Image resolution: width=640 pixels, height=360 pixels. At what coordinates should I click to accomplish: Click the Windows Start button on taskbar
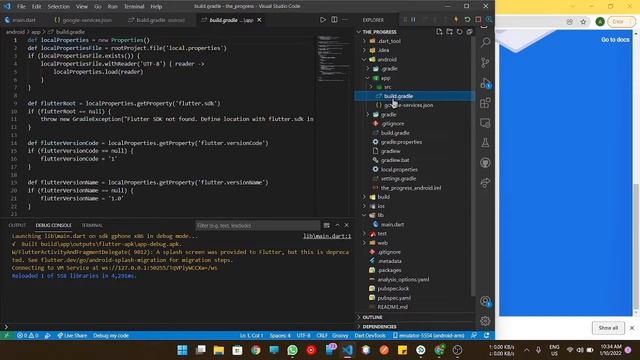click(x=182, y=350)
